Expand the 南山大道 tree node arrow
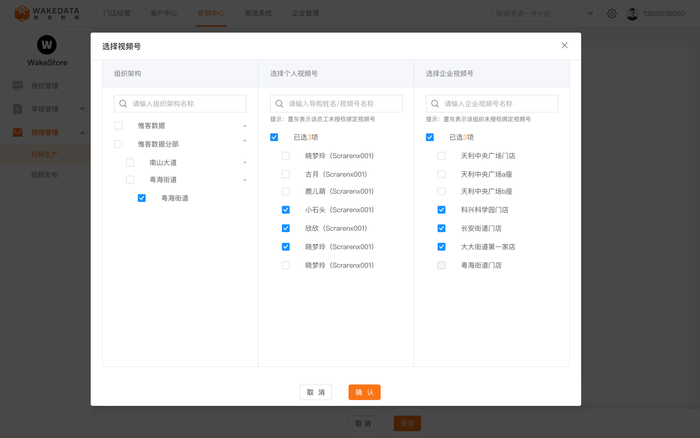Viewport: 700px width, 438px height. (245, 162)
